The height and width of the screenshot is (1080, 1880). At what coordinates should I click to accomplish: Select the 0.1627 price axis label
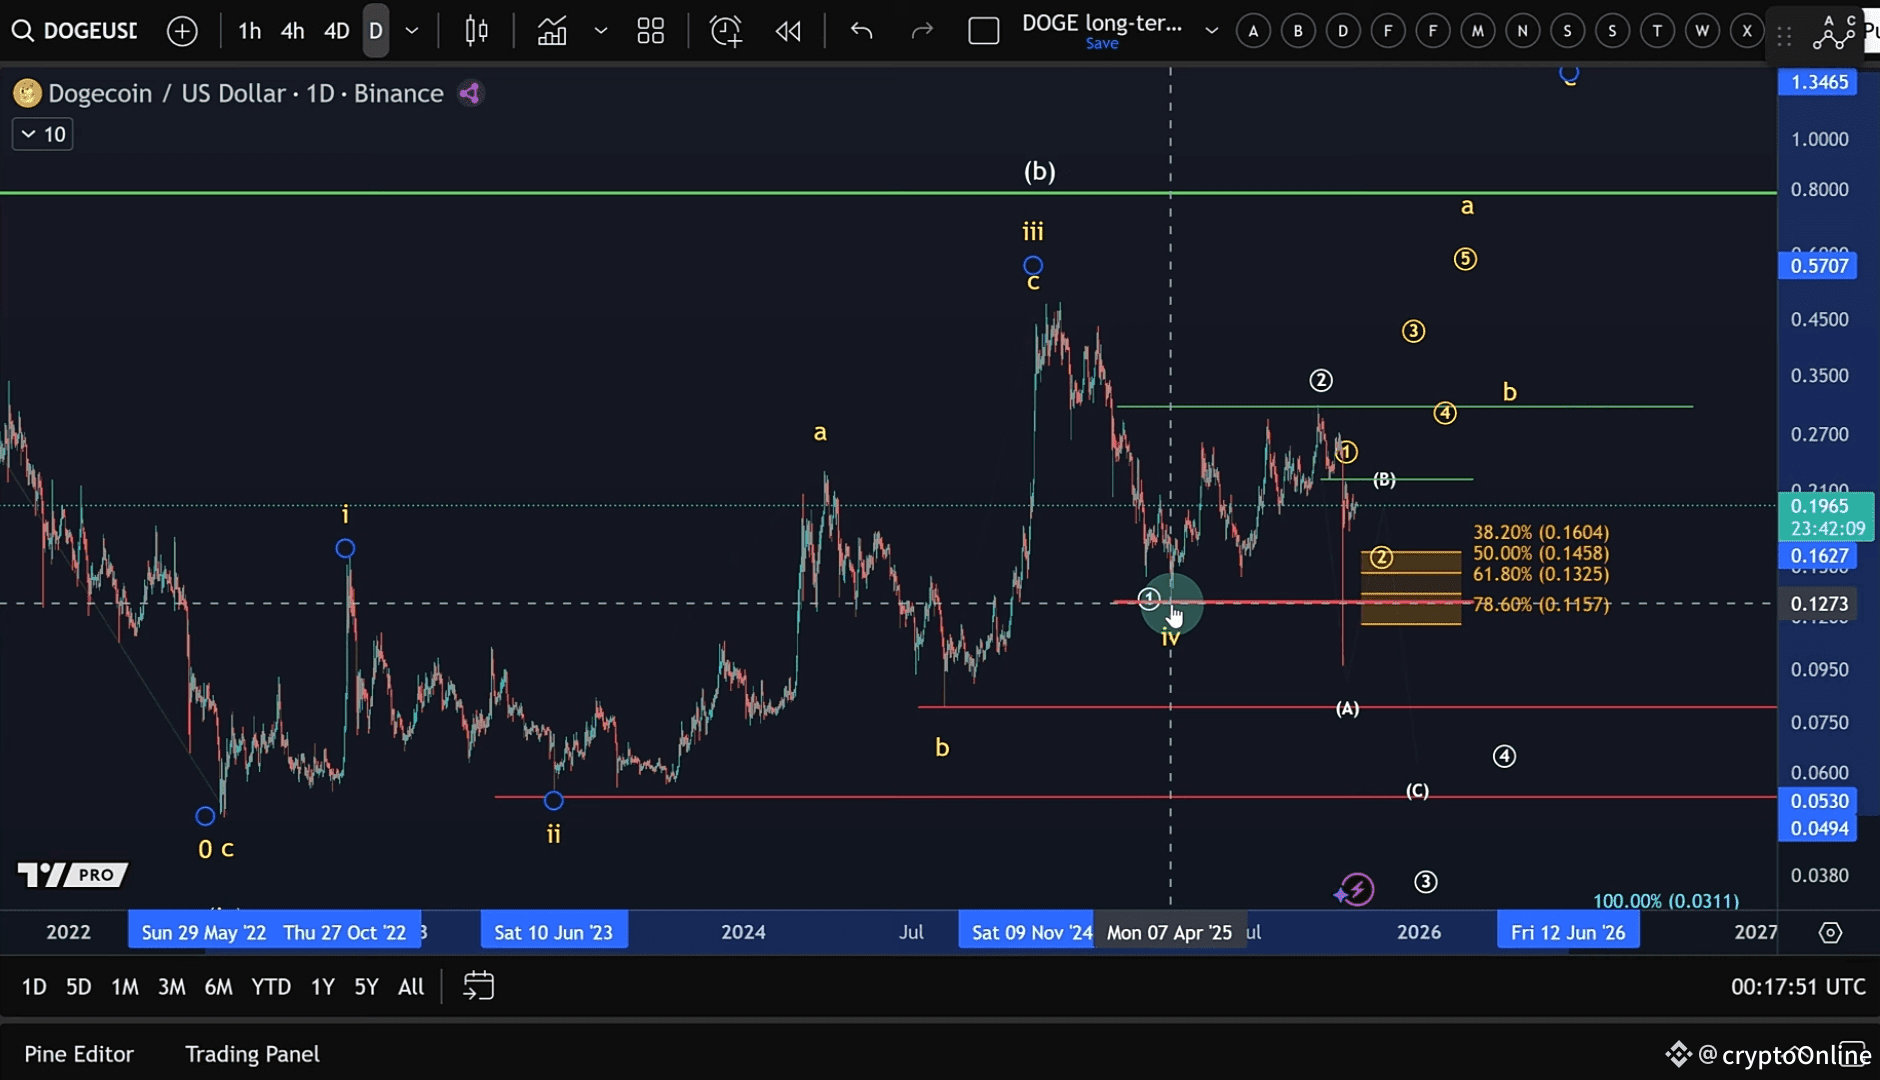click(1818, 556)
